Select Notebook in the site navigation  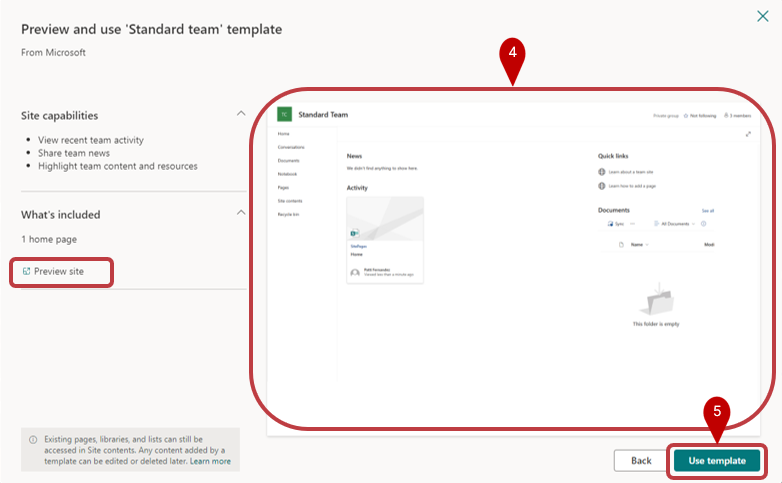[288, 174]
